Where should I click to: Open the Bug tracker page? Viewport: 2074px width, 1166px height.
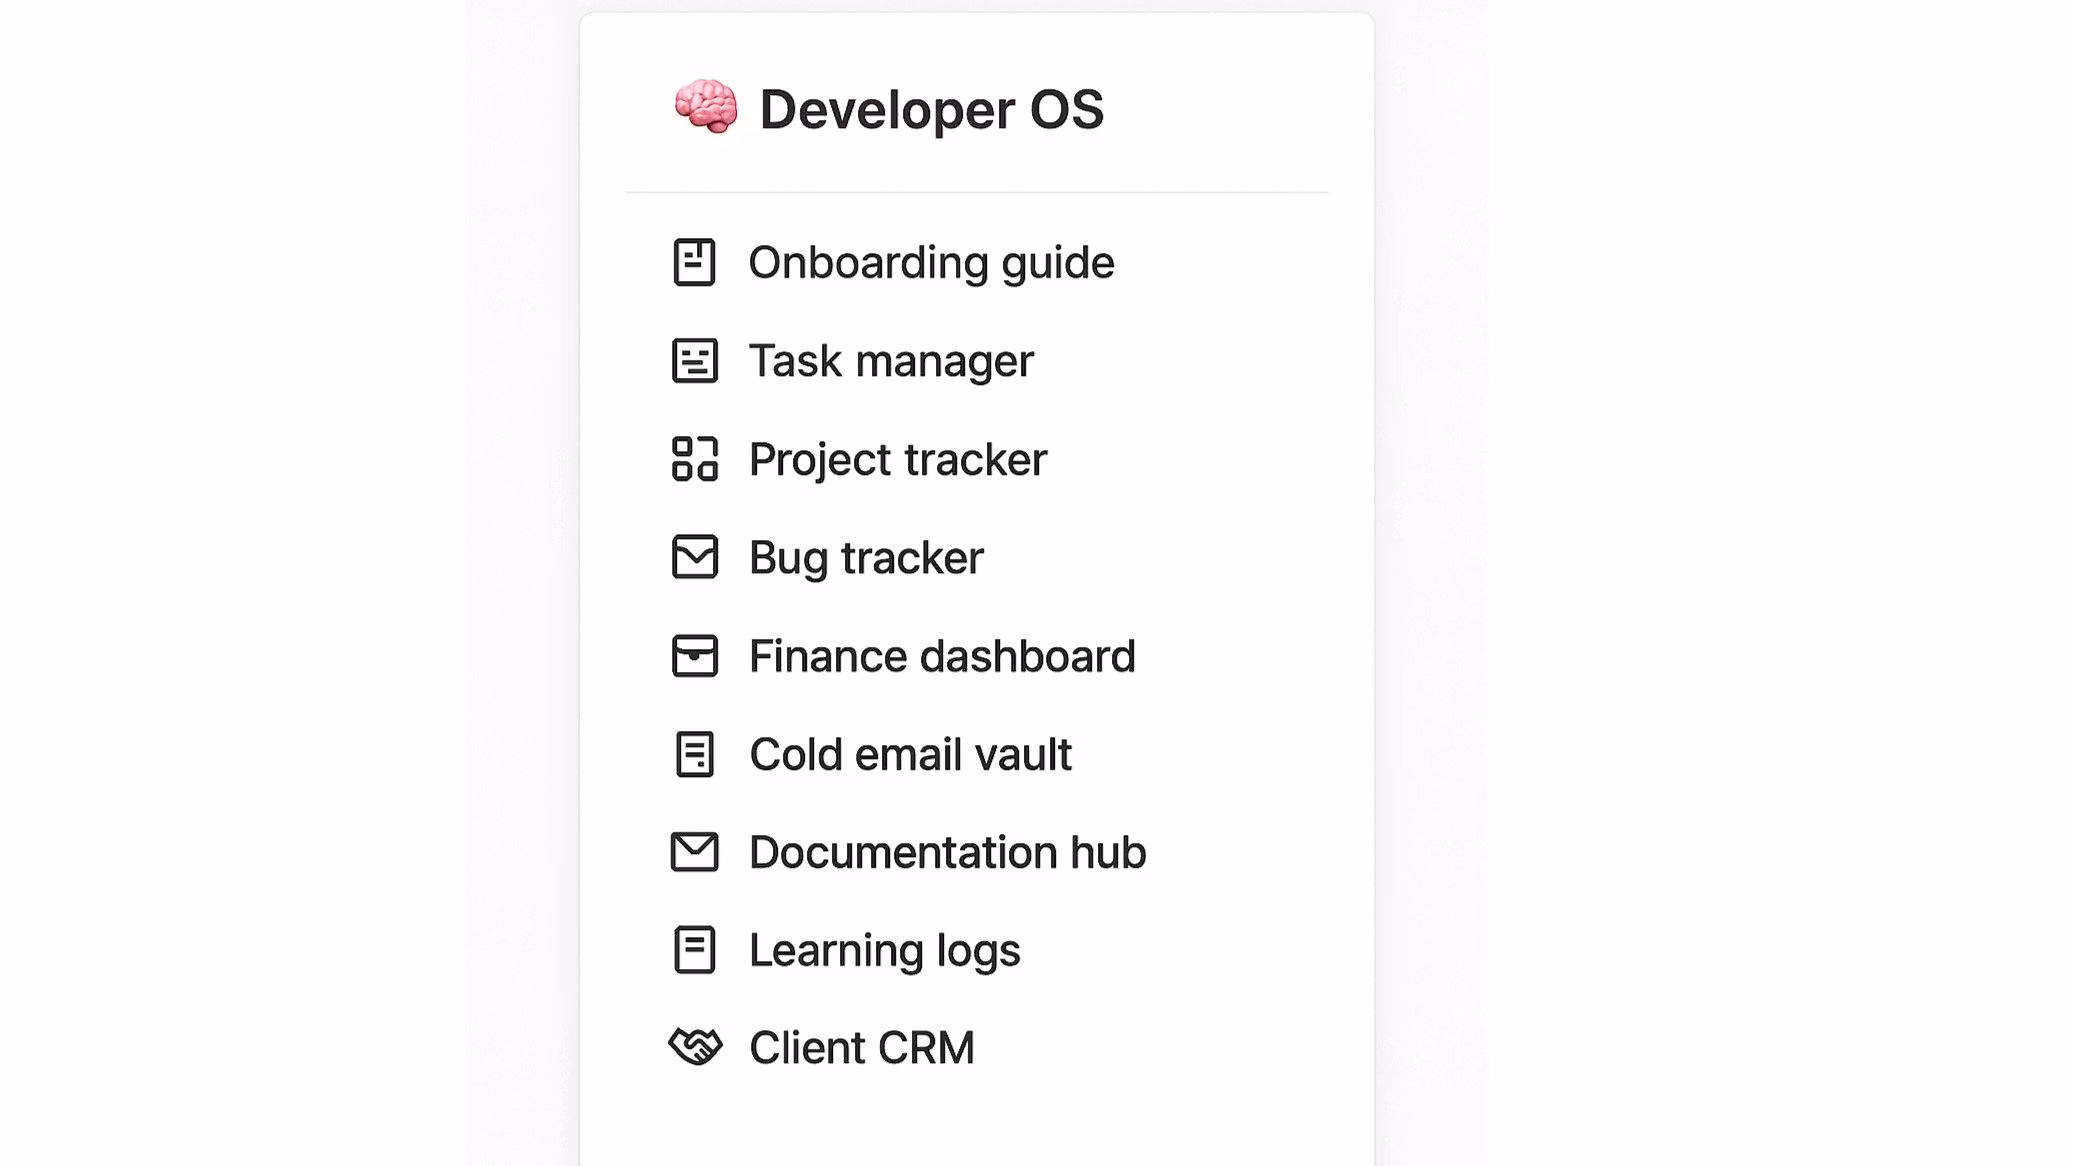tap(866, 558)
